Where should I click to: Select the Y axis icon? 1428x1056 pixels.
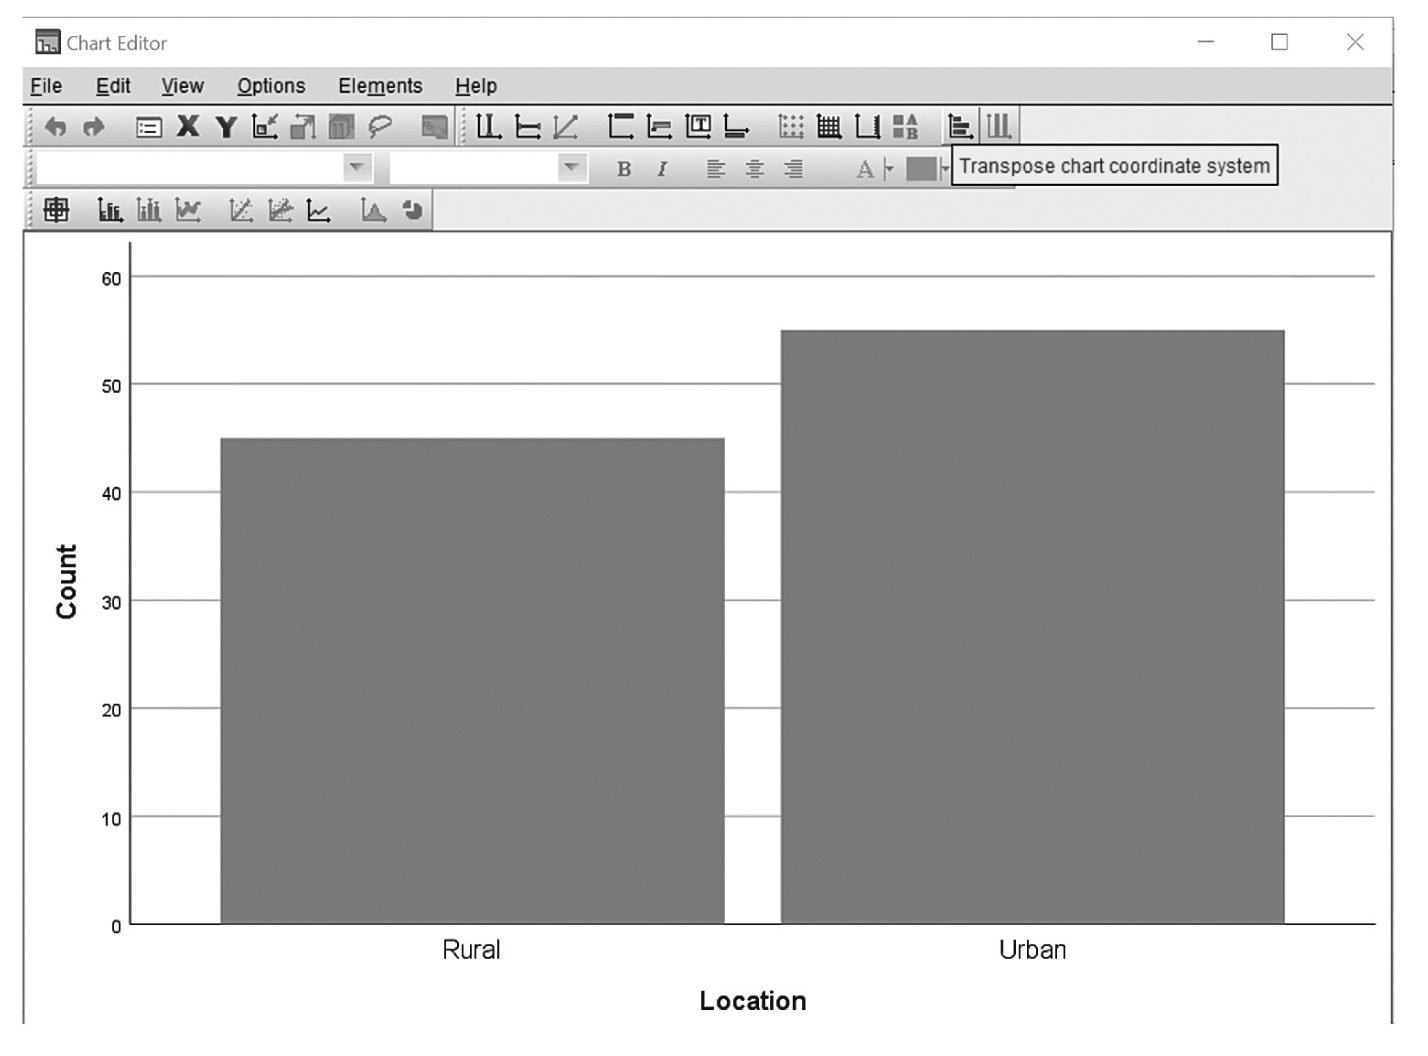click(x=226, y=126)
